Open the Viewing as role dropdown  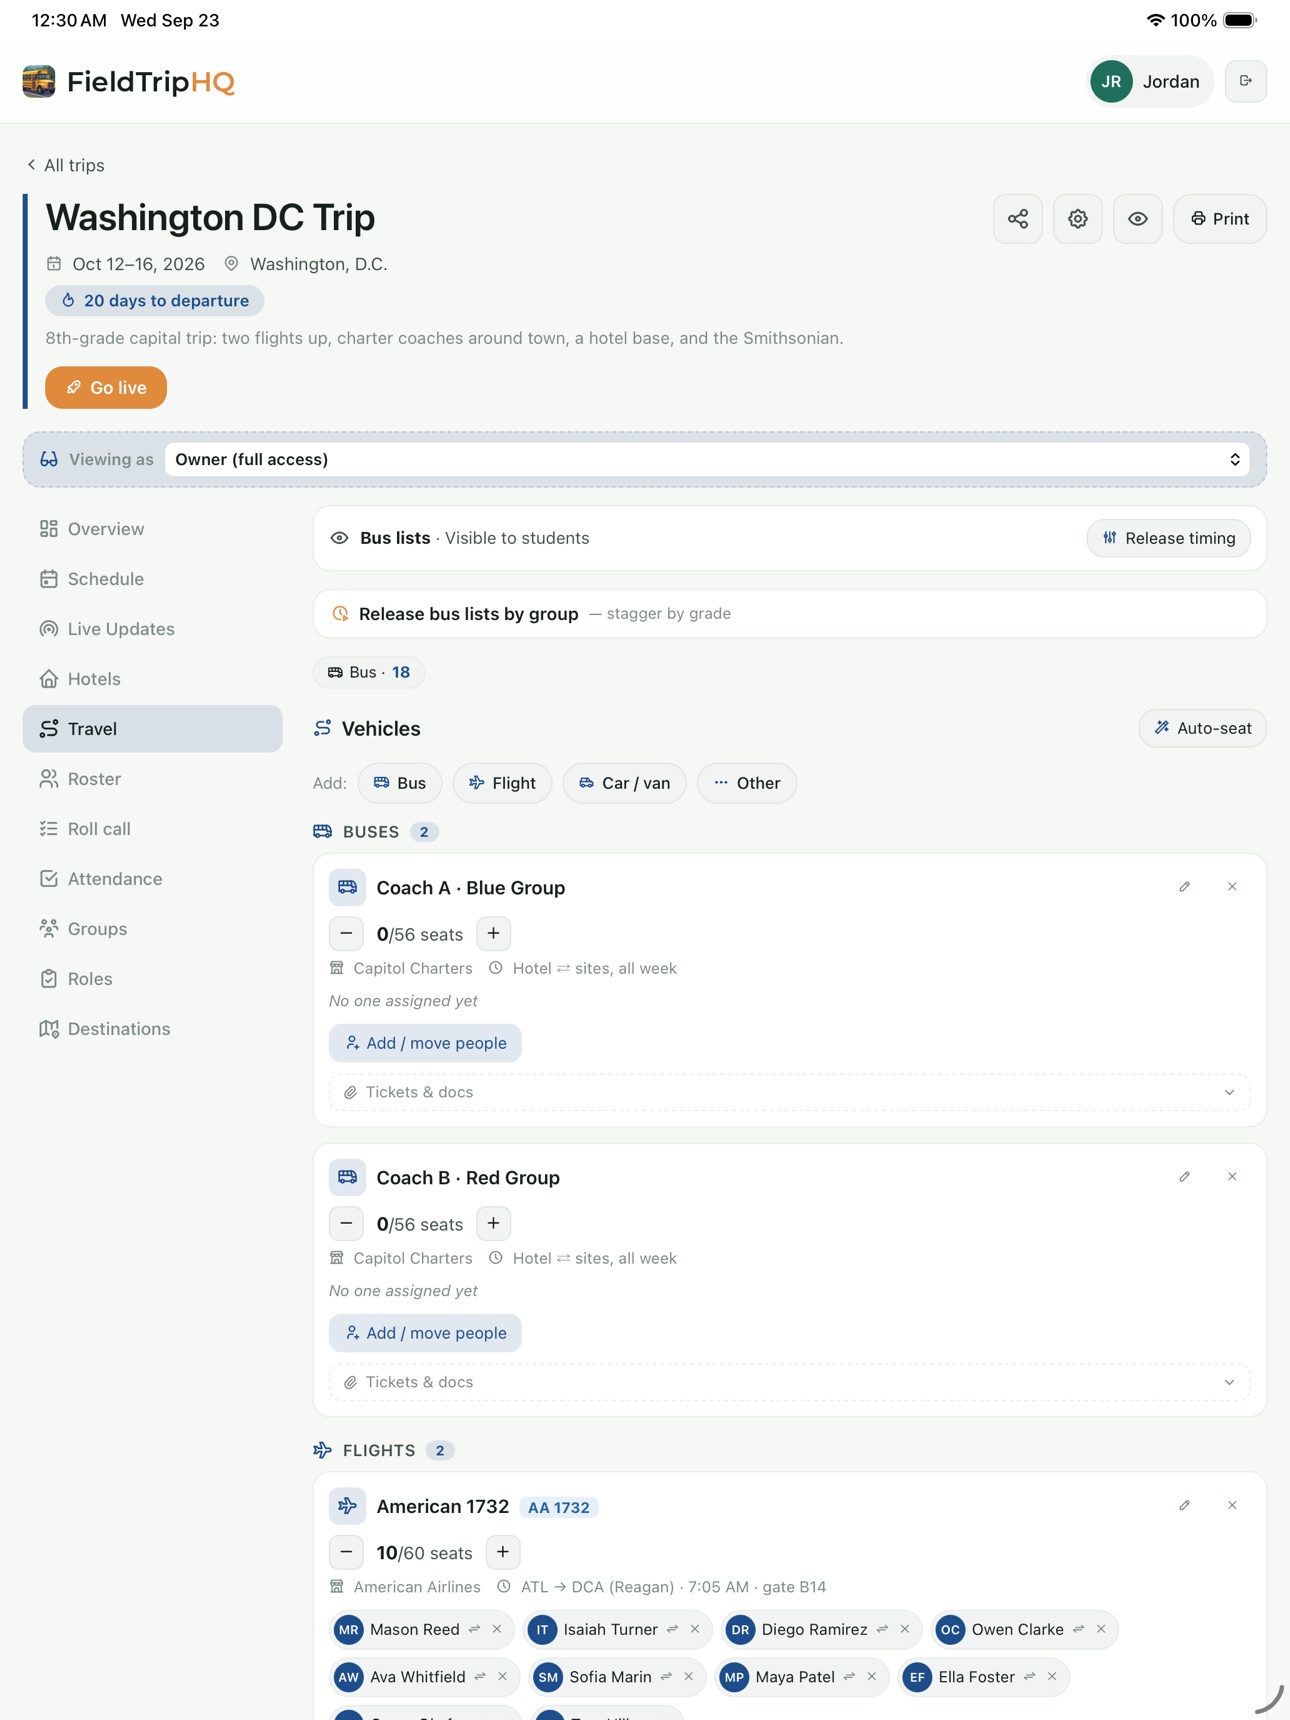point(707,460)
